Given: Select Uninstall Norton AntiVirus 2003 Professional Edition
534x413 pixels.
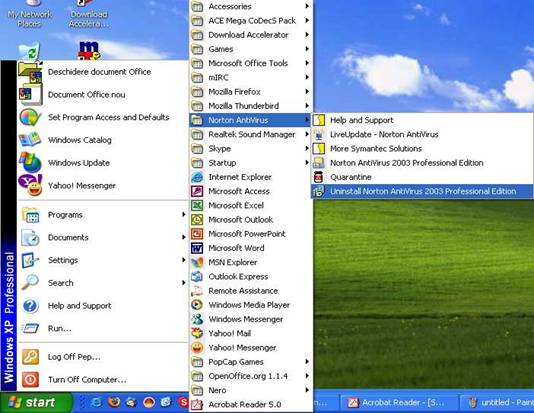Looking at the screenshot, I should tap(422, 191).
